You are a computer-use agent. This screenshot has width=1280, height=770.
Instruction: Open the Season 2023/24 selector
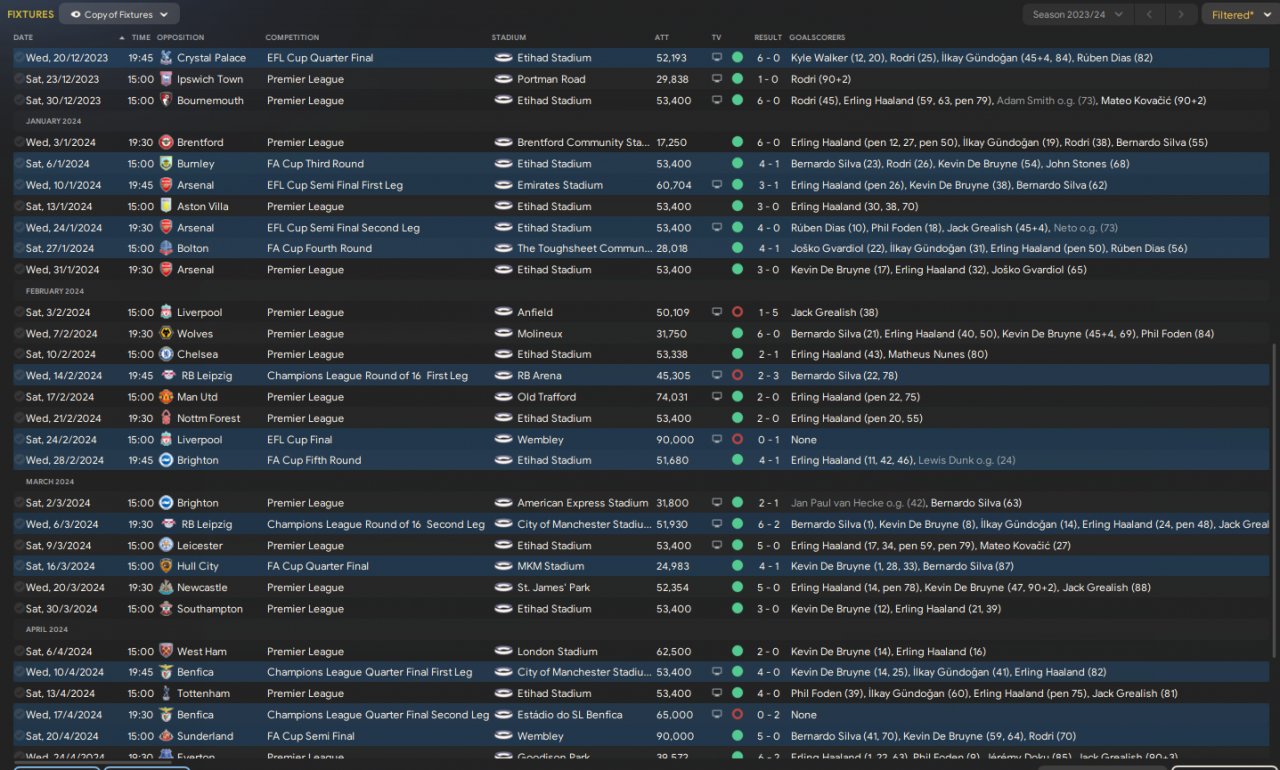(1078, 15)
